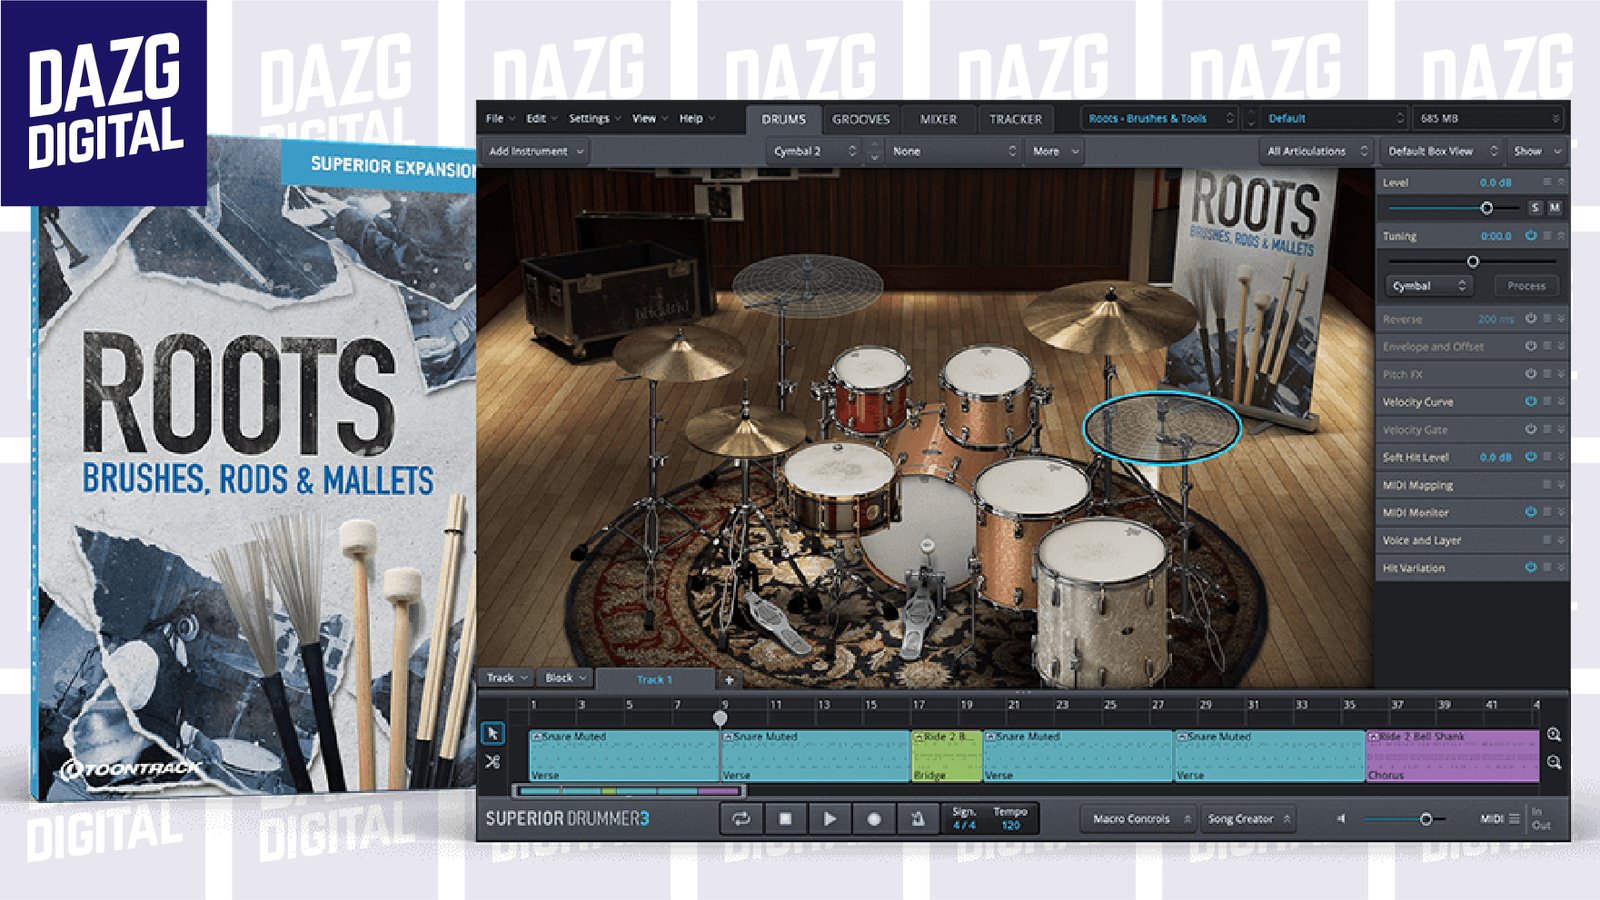Start playback with the play button
This screenshot has height=900, width=1600.
(x=829, y=819)
